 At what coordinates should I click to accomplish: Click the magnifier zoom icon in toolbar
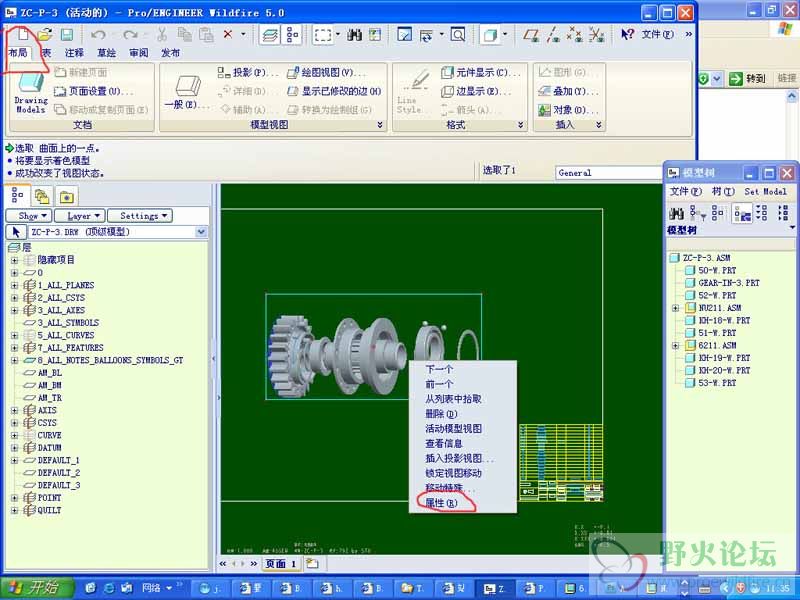point(458,35)
